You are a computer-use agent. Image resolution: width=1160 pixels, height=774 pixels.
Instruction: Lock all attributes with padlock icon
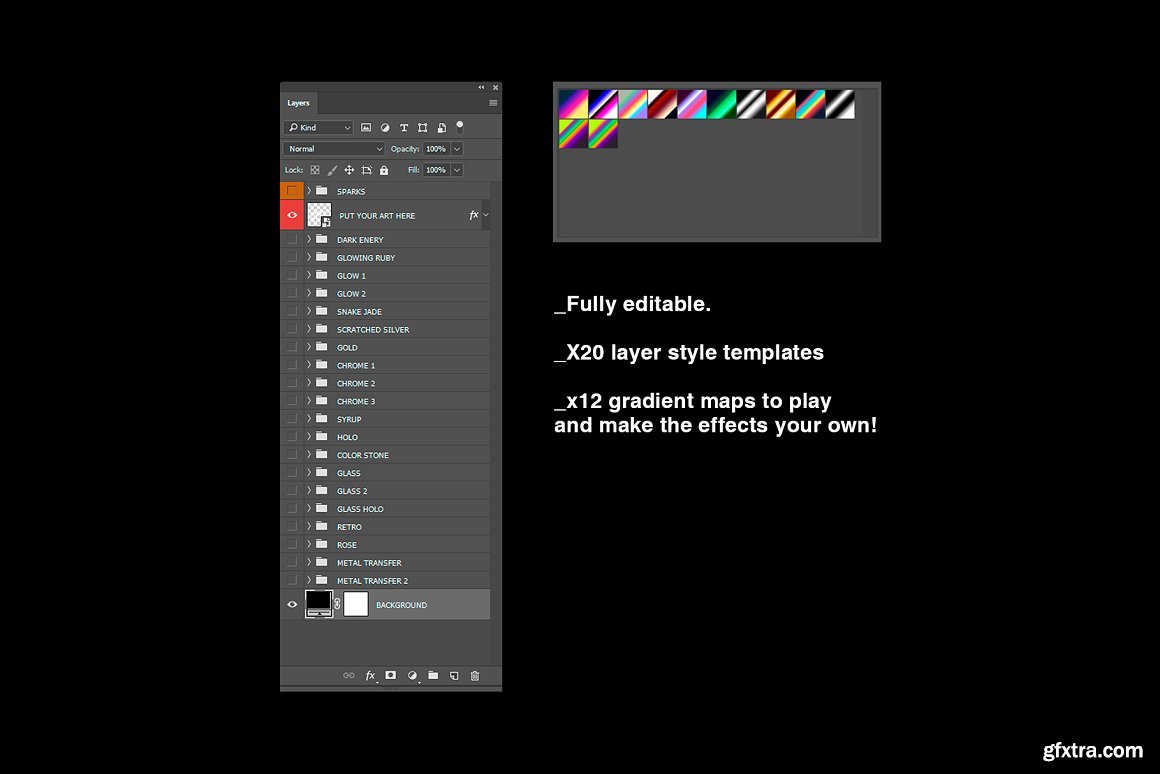coord(384,171)
